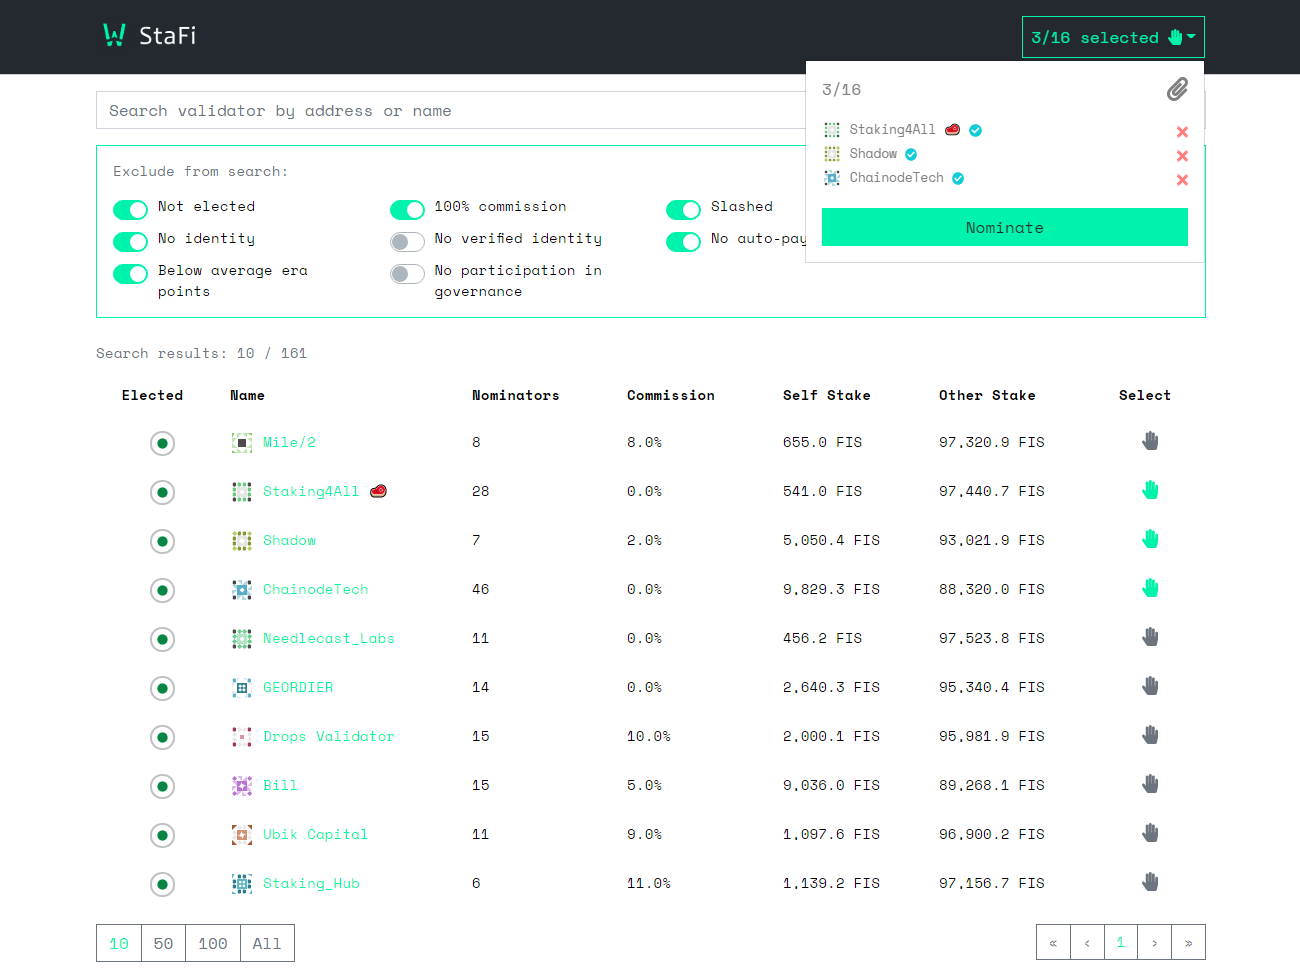Click the Nominate button
1300x968 pixels.
point(1005,227)
